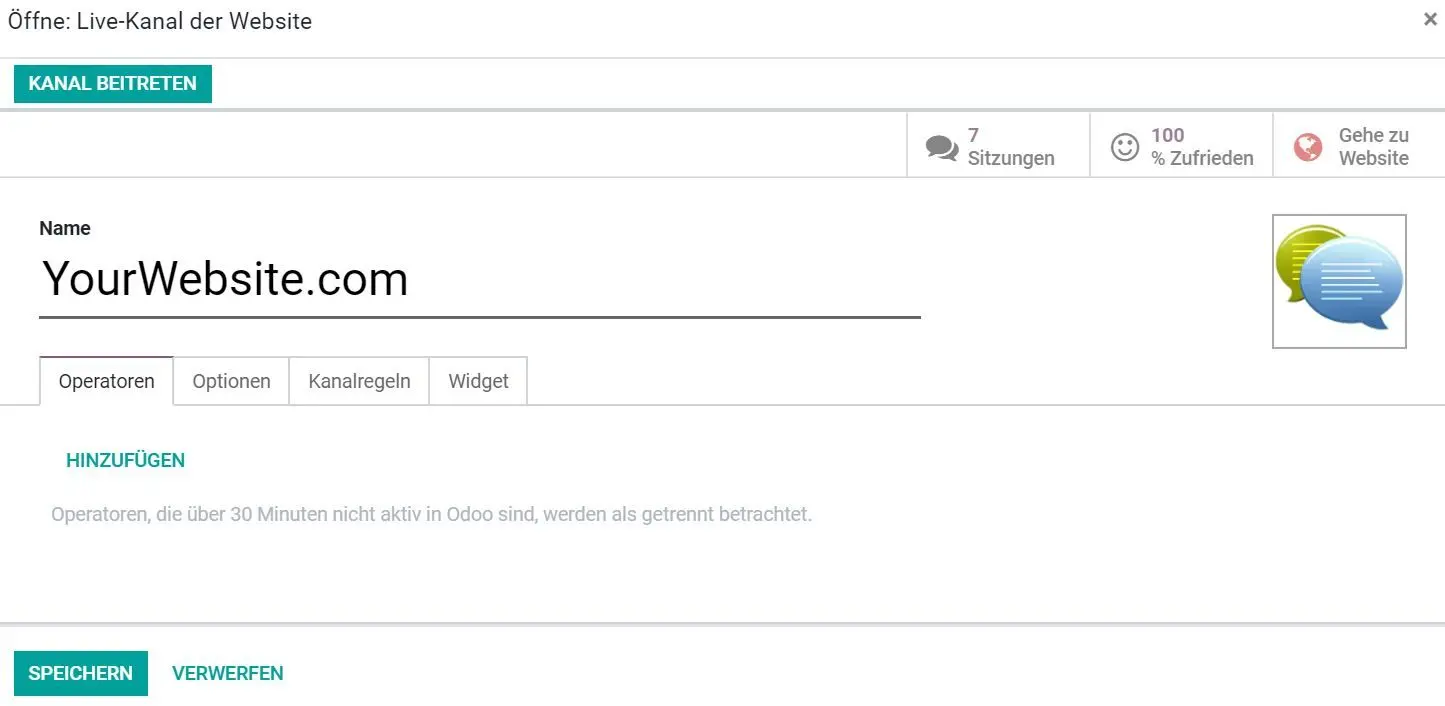Click the operator inactivity hint text
This screenshot has width=1445, height=706.
click(x=431, y=516)
